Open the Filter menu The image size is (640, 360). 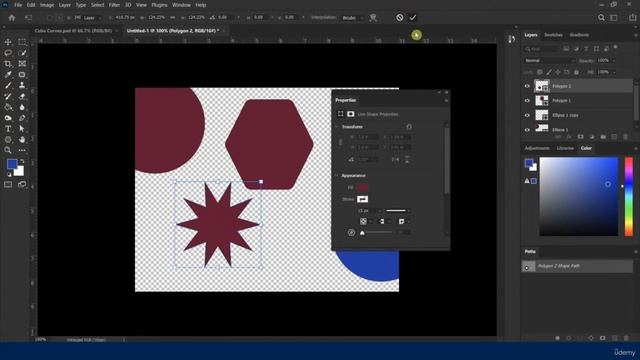click(x=114, y=5)
